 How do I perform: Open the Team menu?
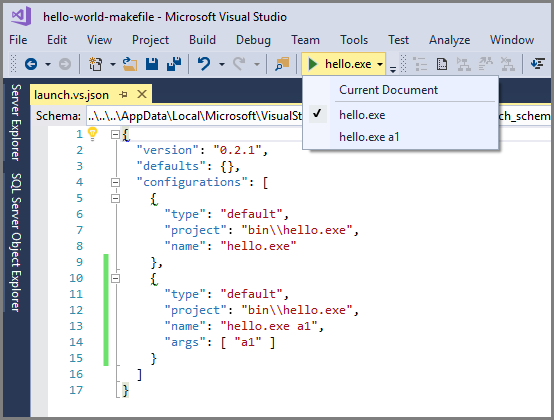coord(305,40)
